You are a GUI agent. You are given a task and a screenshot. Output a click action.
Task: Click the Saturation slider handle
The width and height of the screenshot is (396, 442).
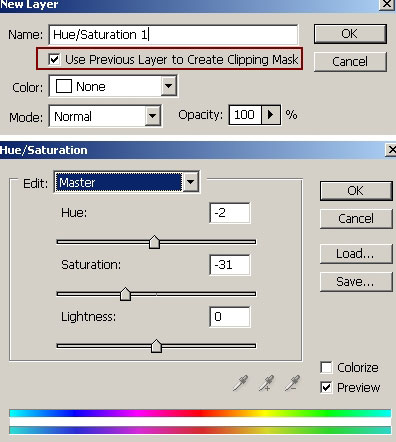pos(125,294)
